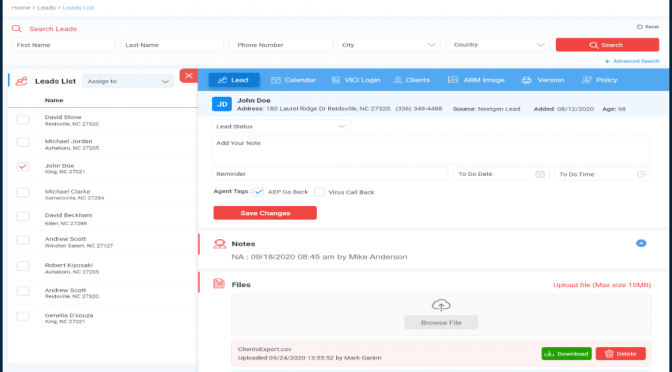This screenshot has height=372, width=672.
Task: Switch to the Calendar tab
Action: point(294,80)
